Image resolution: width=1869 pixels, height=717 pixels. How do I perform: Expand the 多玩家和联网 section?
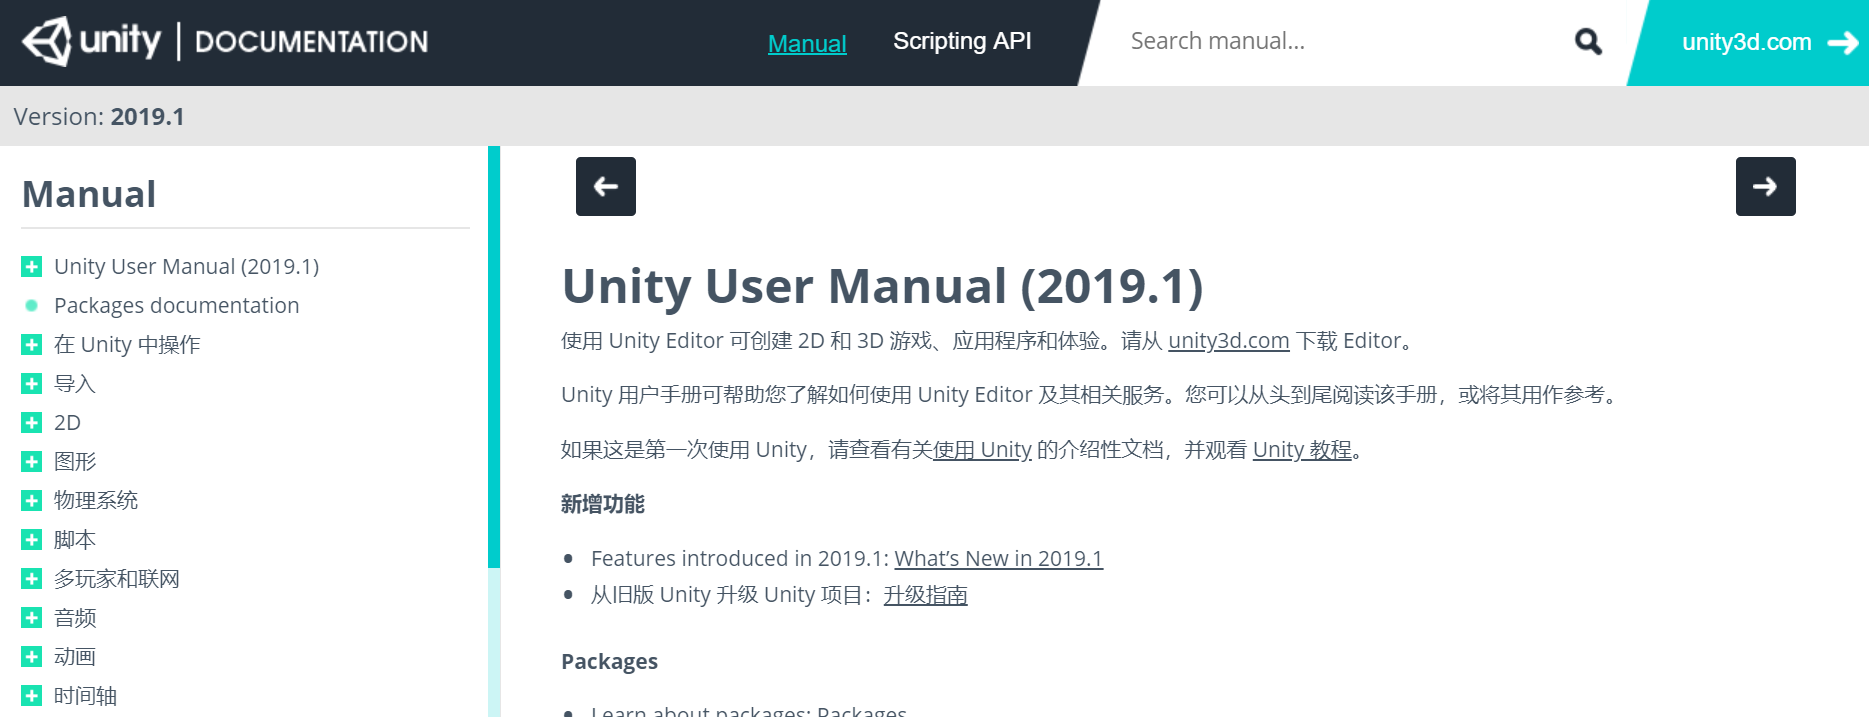(x=32, y=579)
